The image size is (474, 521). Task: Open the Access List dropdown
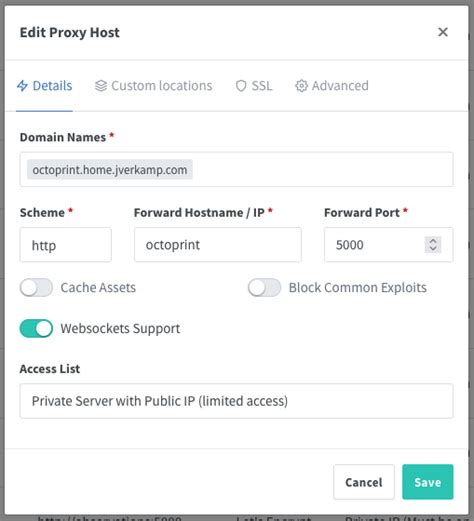(x=236, y=401)
